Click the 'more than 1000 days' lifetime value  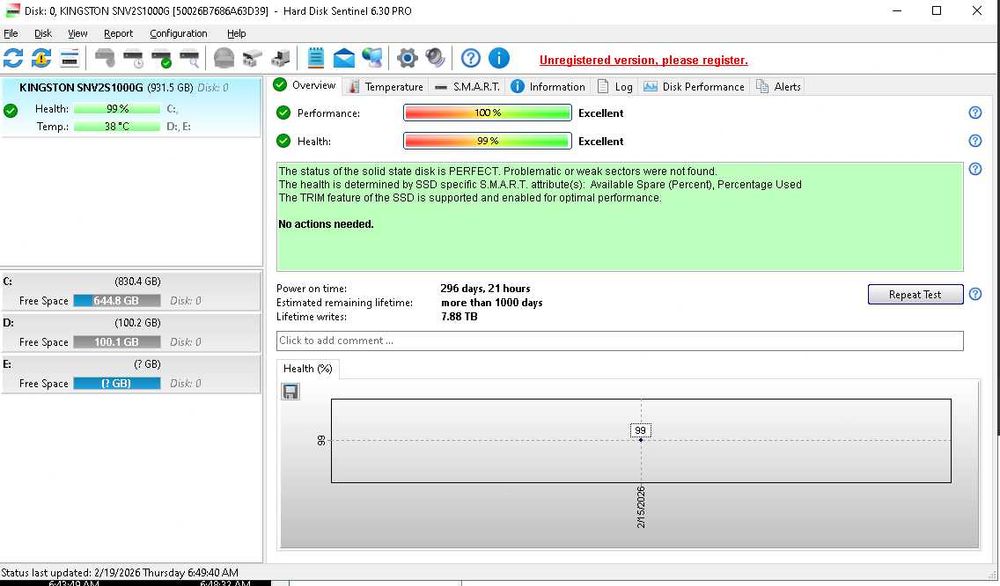click(492, 302)
